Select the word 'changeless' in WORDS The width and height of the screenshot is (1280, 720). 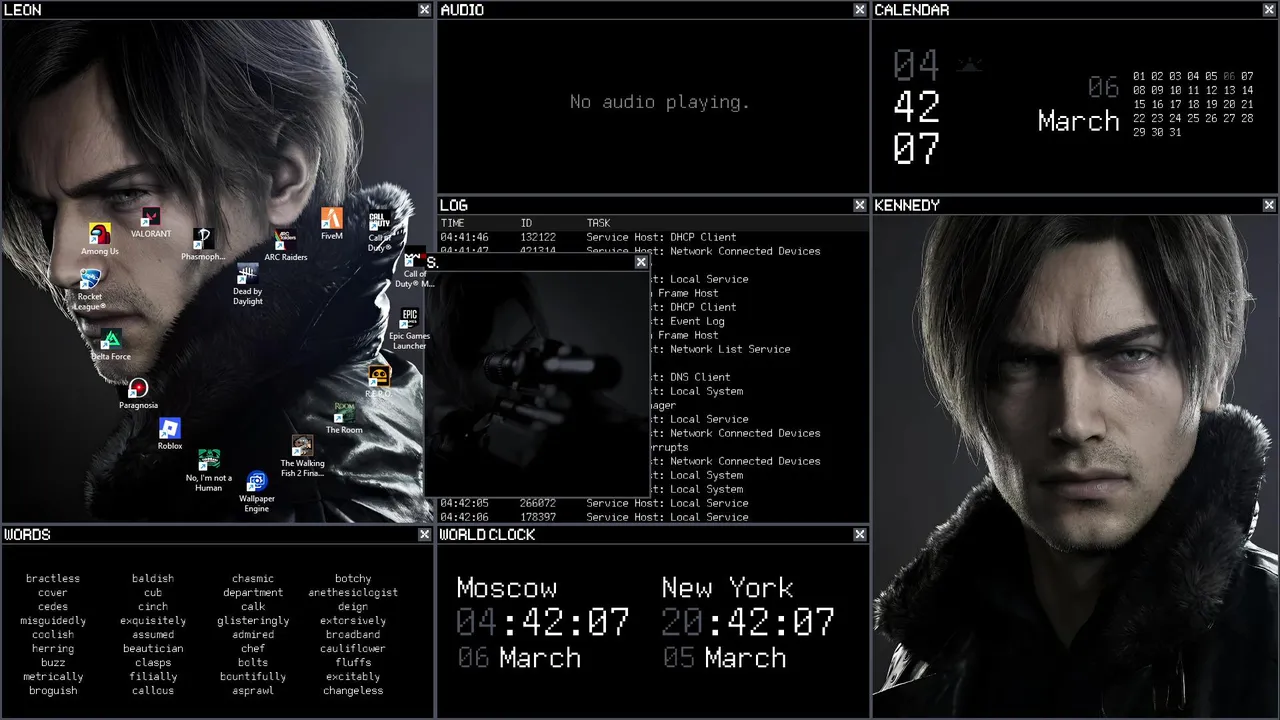point(353,691)
